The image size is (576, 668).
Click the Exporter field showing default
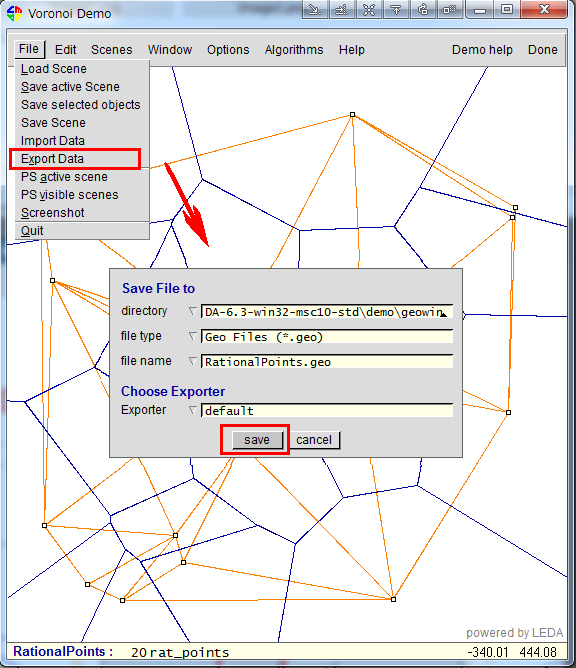[x=327, y=410]
